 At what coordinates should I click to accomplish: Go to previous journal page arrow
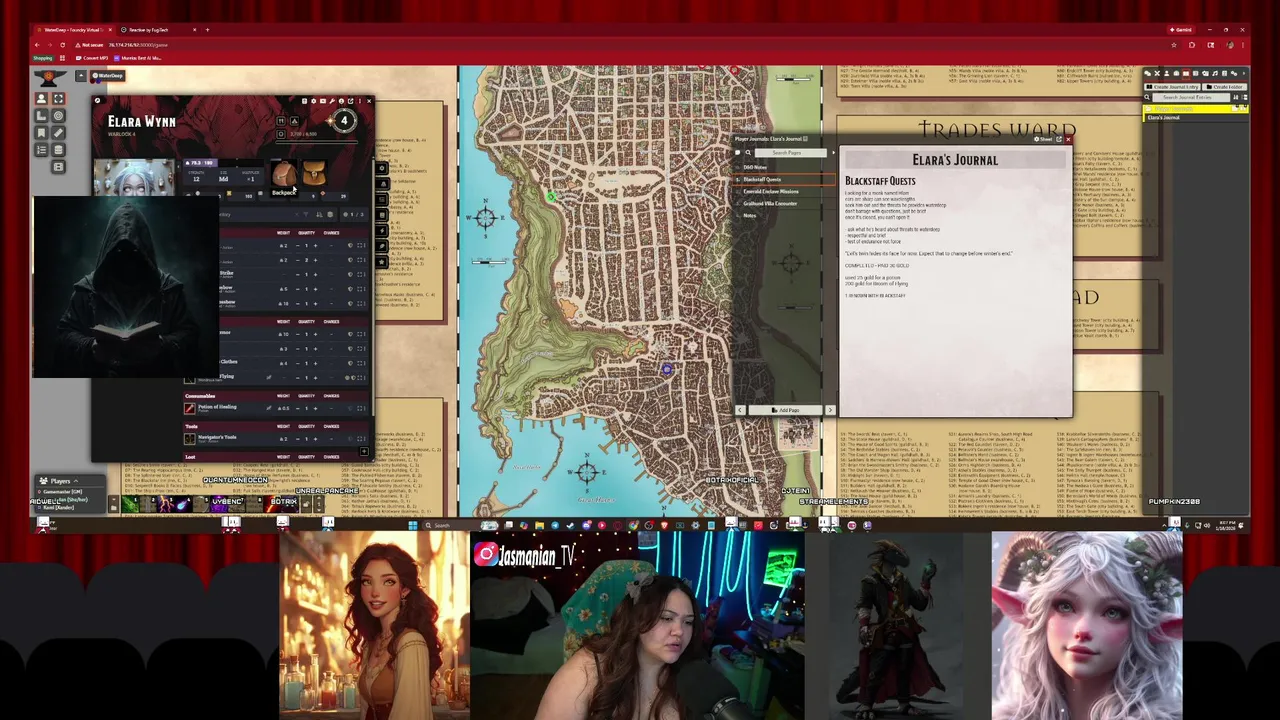pos(740,410)
